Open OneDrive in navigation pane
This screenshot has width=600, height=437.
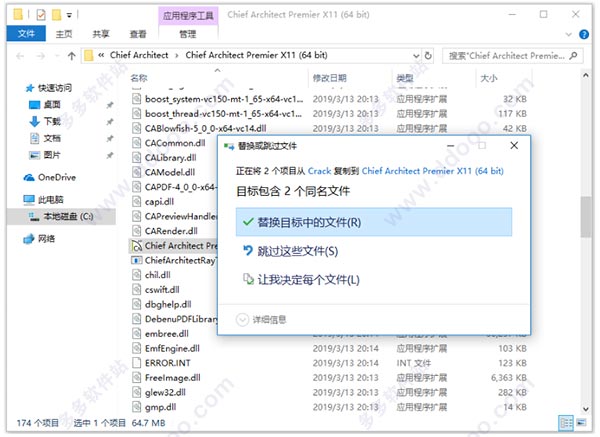[50, 177]
